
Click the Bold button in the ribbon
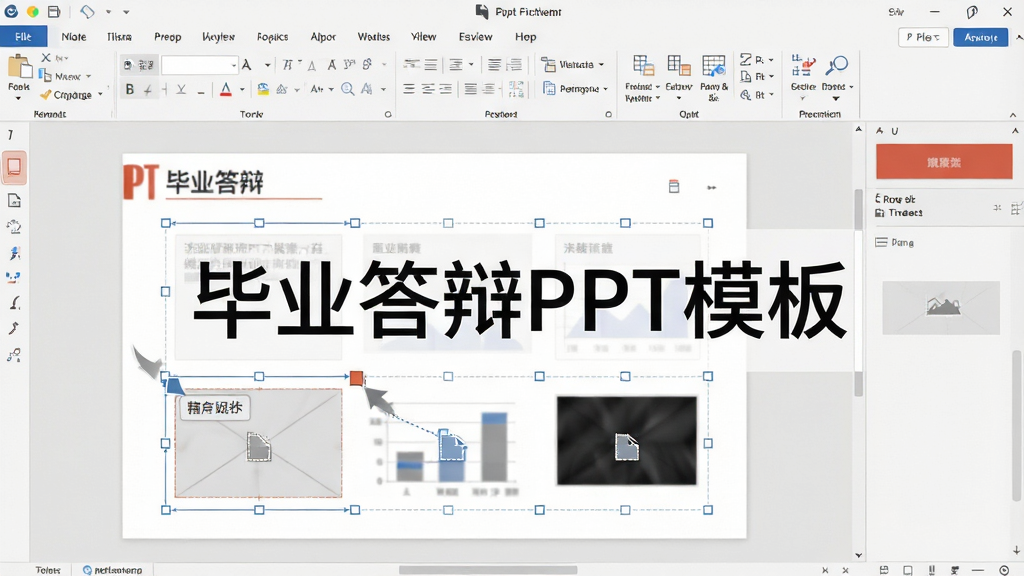click(x=129, y=89)
